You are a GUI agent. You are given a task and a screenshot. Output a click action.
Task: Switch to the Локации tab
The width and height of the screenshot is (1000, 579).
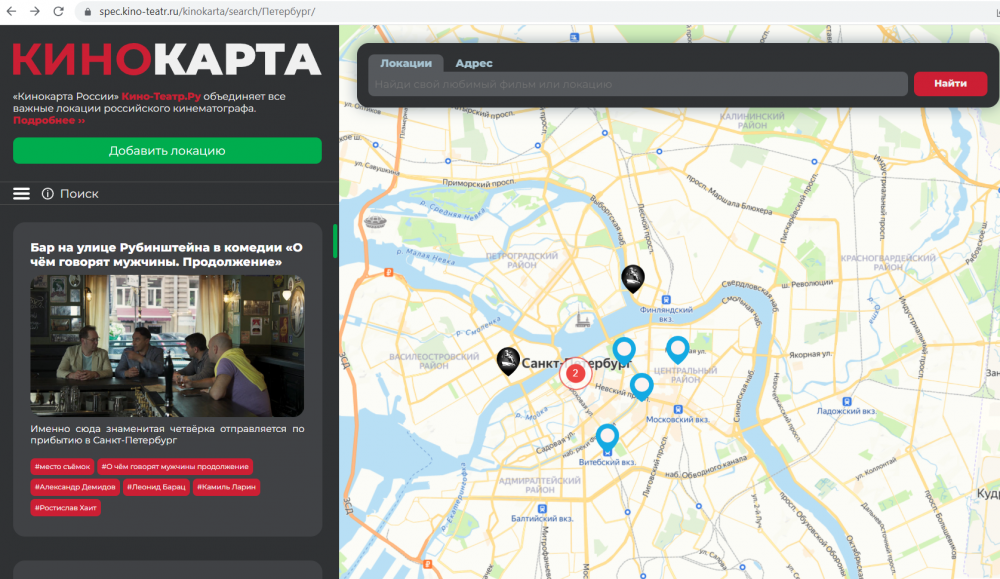[x=406, y=63]
